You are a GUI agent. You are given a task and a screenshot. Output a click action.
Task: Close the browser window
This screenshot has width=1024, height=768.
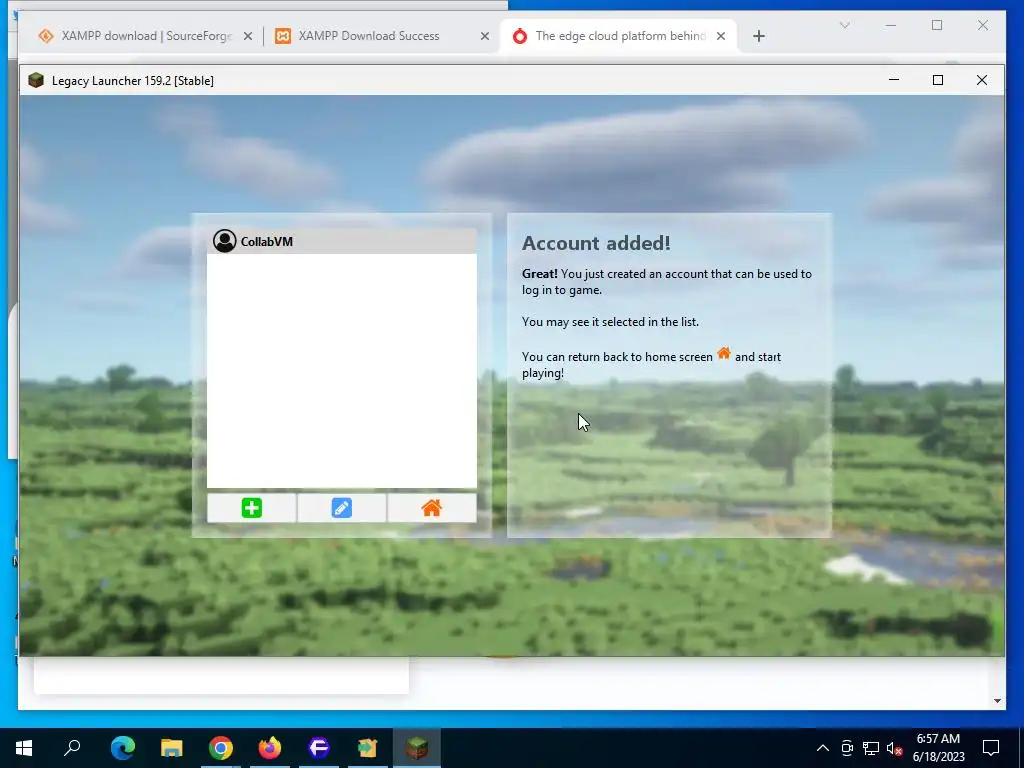983,25
